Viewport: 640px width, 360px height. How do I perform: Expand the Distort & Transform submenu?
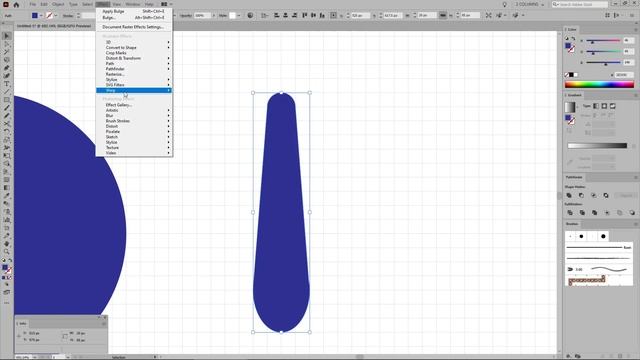[134, 58]
